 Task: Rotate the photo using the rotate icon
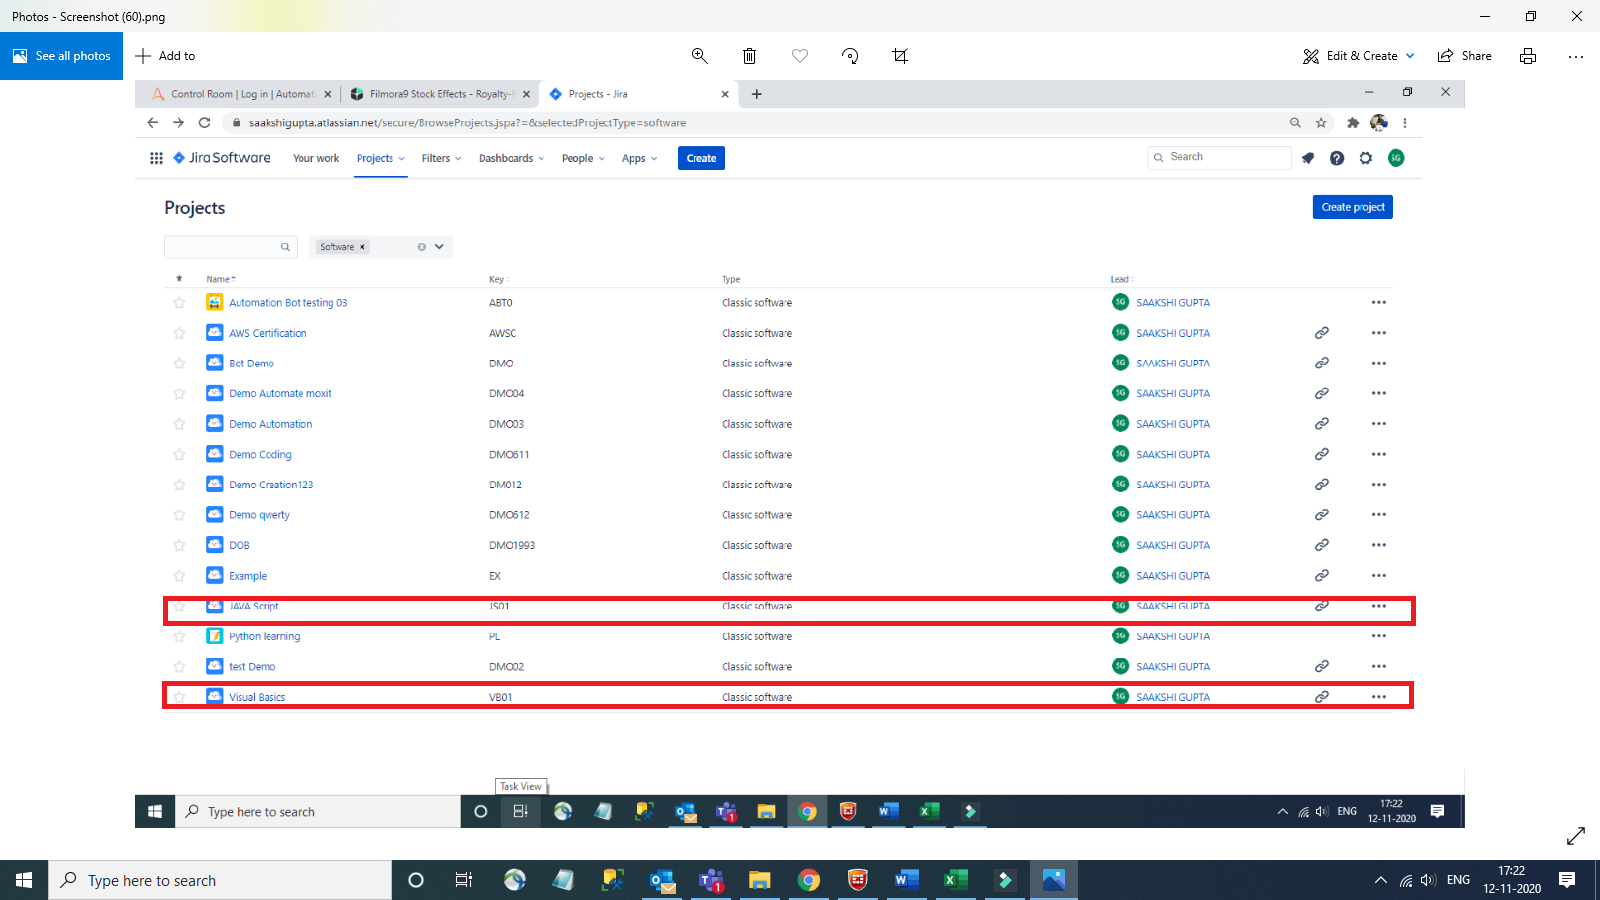pos(850,56)
